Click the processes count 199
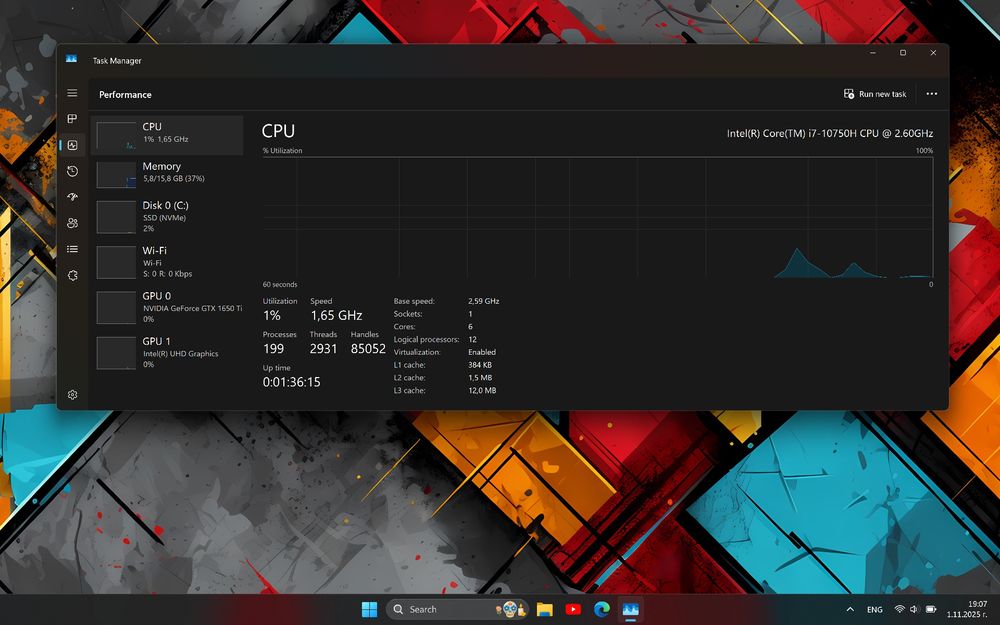The image size is (1000, 625). coord(274,349)
